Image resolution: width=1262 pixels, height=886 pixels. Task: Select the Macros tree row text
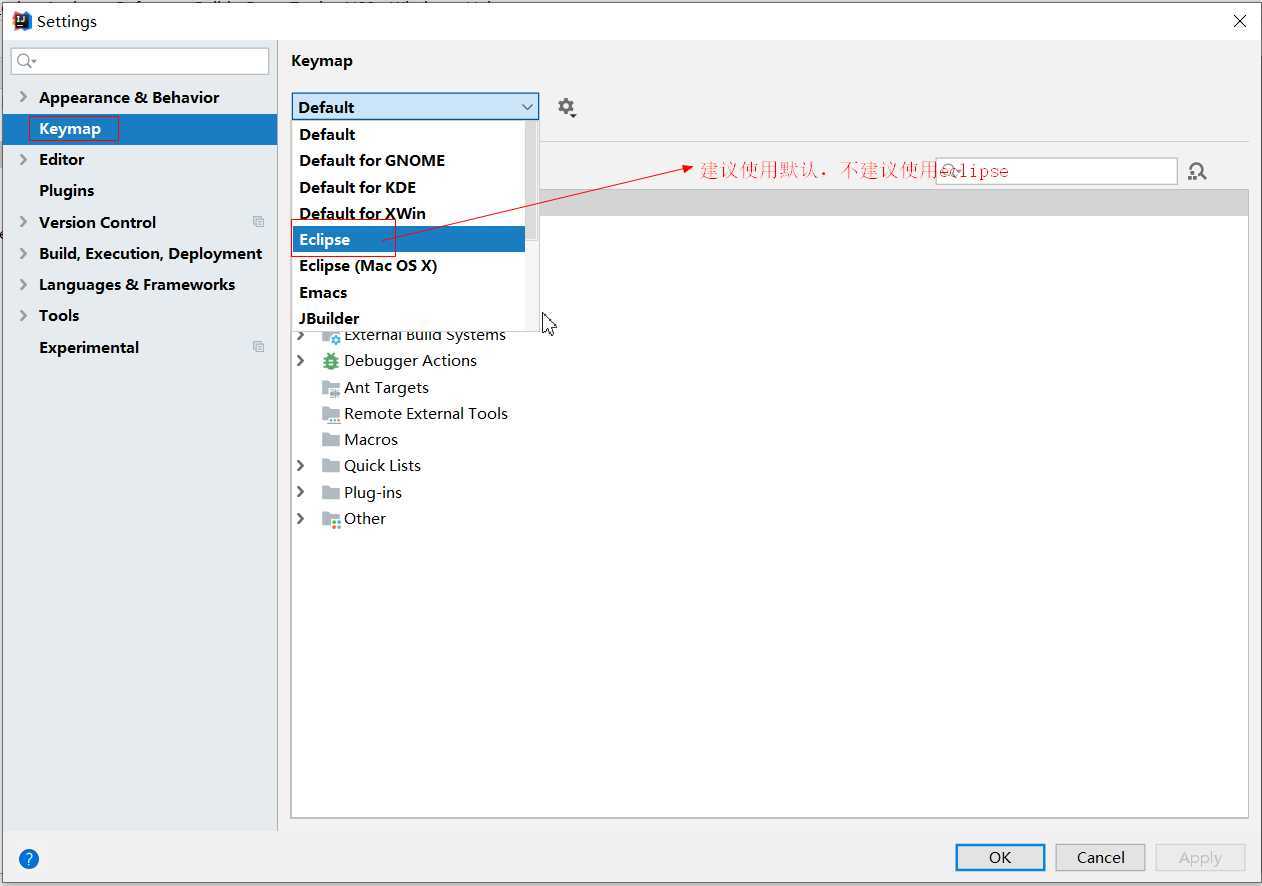click(x=371, y=440)
